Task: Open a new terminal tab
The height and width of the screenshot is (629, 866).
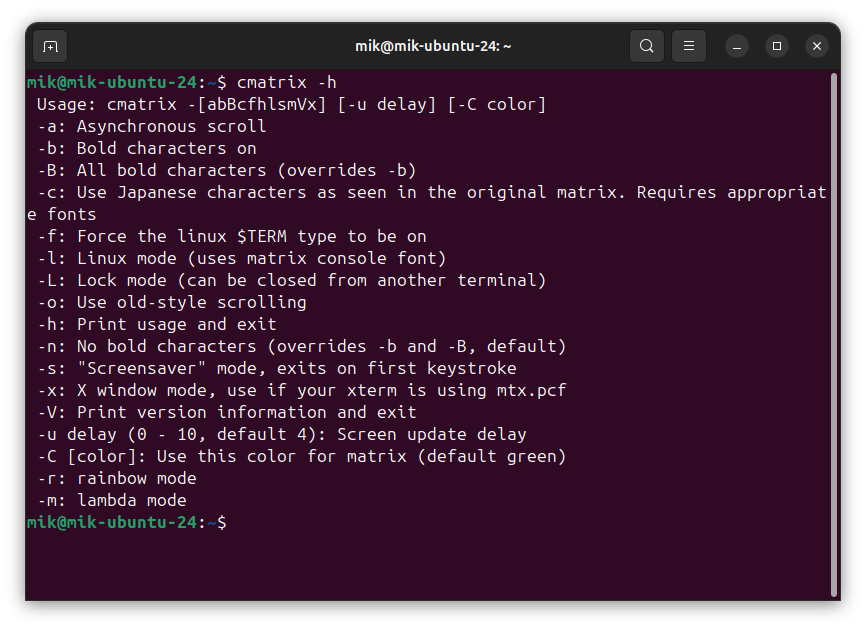Action: click(x=50, y=46)
